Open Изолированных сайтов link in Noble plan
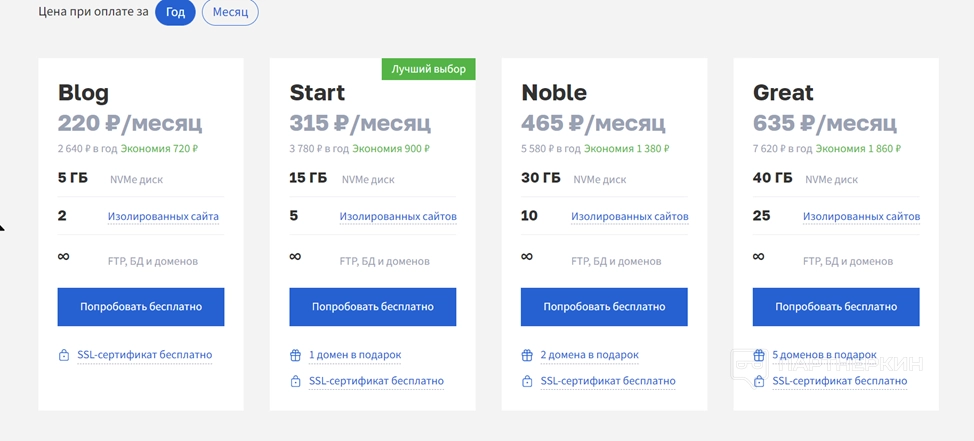This screenshot has width=974, height=441. (630, 216)
